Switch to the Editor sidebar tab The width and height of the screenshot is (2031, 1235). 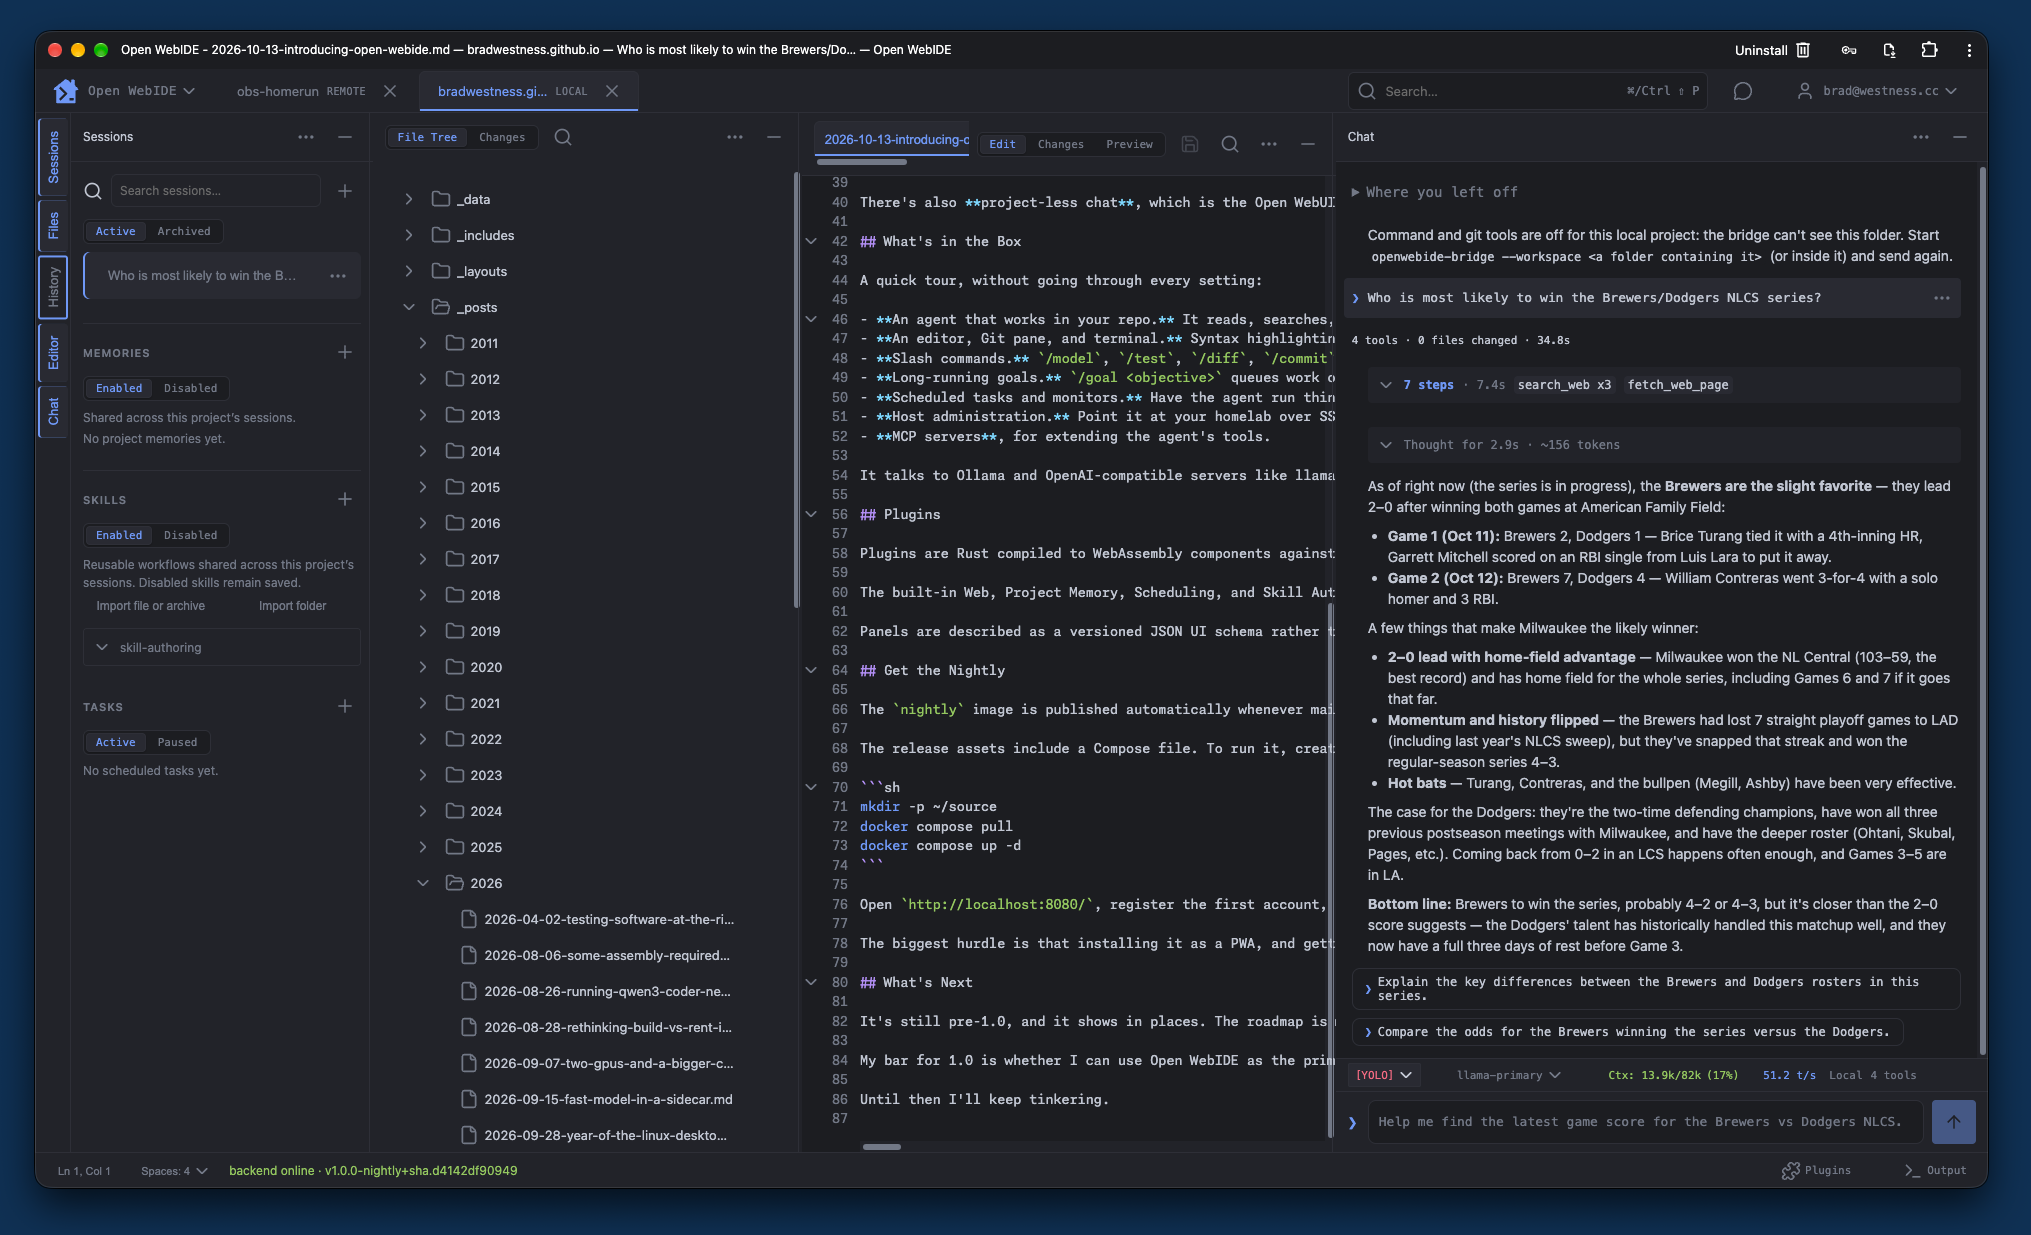point(53,353)
